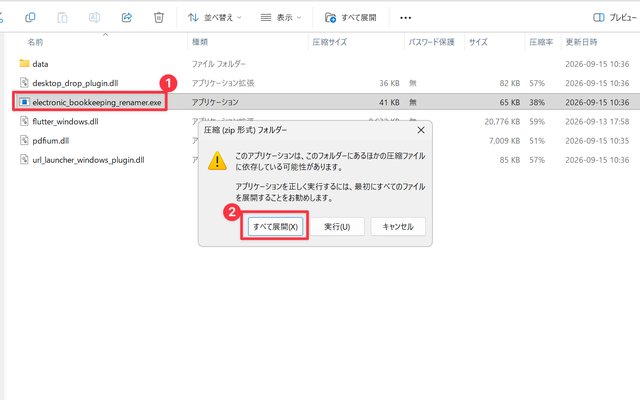Click the 7,009 KB size cell

[x=504, y=141]
